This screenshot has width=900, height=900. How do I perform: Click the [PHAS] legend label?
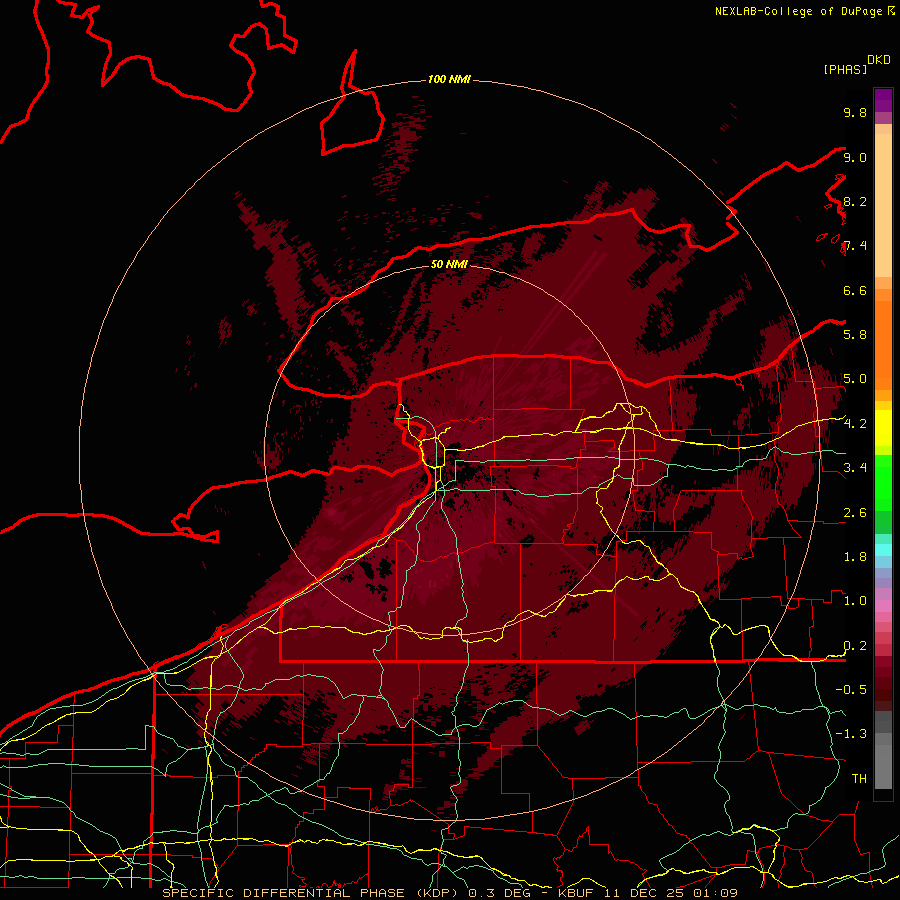click(845, 69)
